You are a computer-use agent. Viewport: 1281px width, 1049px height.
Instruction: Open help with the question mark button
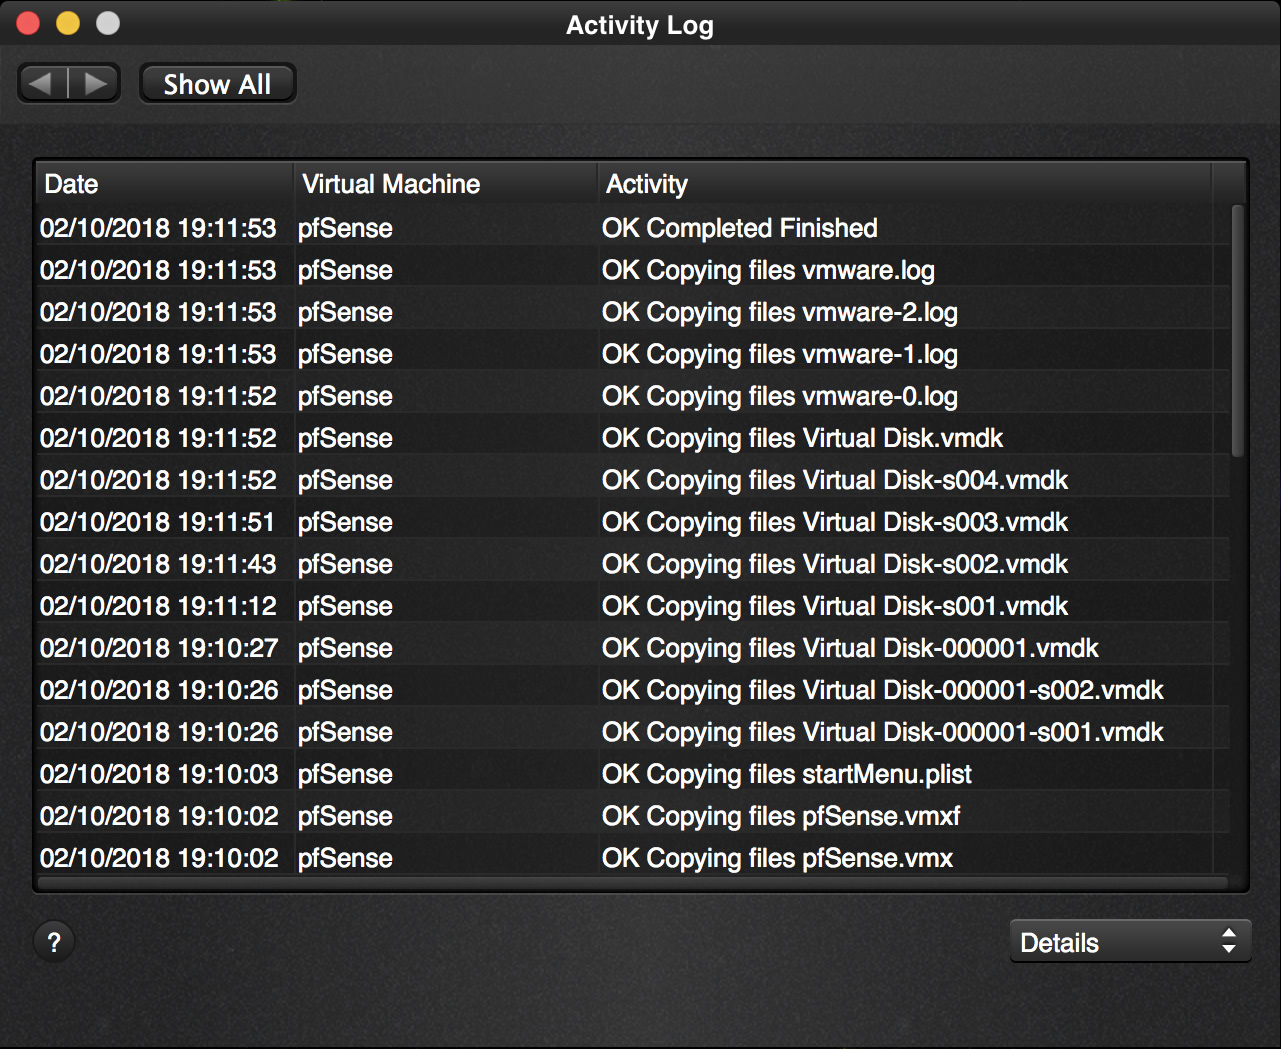pos(54,942)
